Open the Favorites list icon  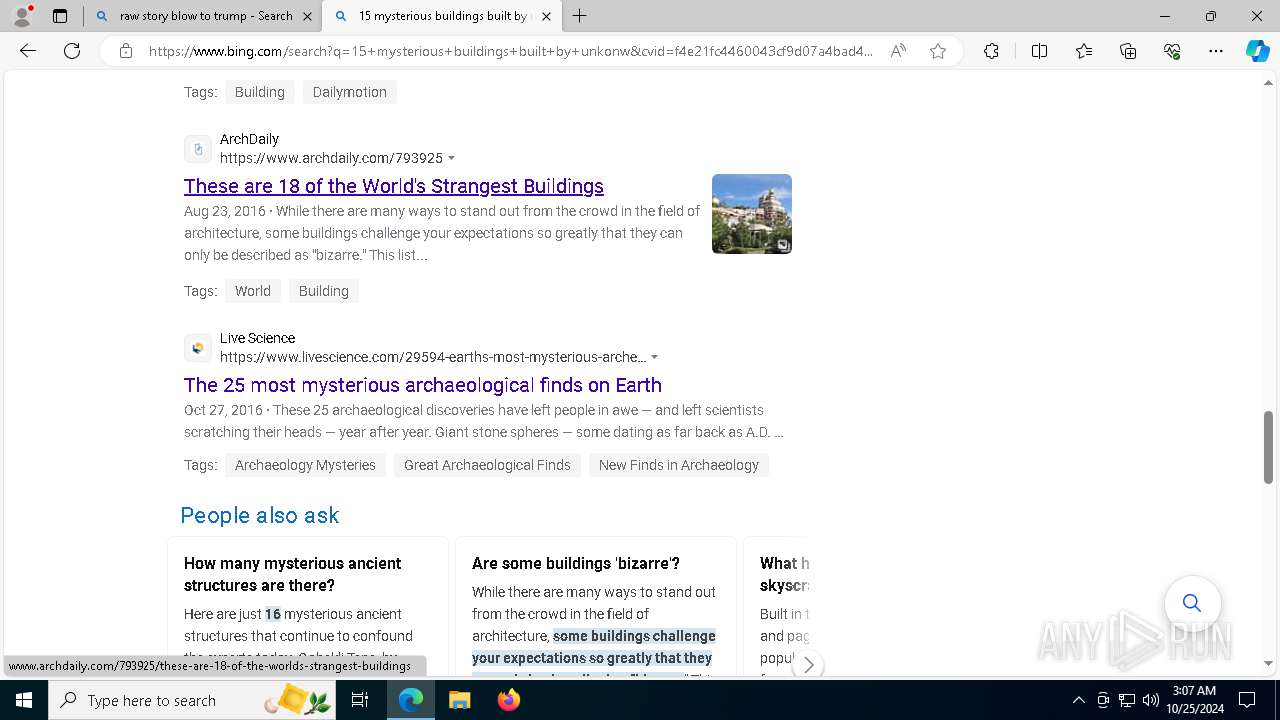pos(1084,51)
